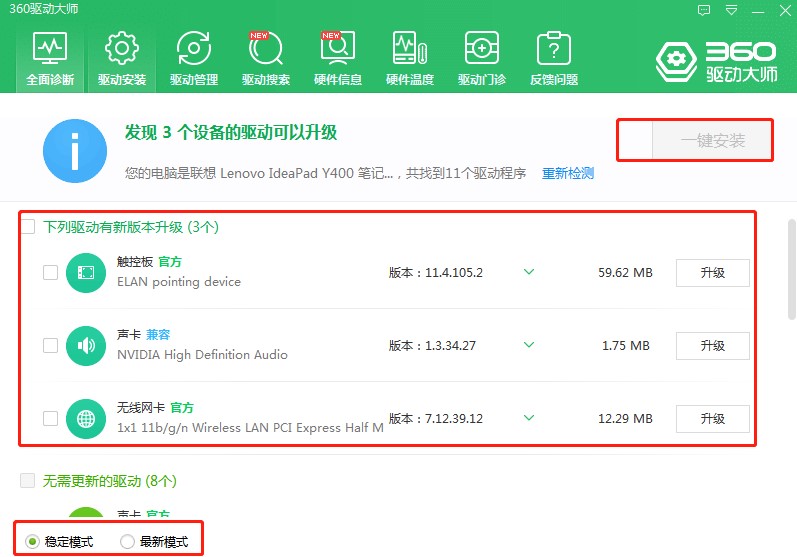
Task: Click the 发现 3 个设备的驱动可以升级 headline
Action: 231,133
